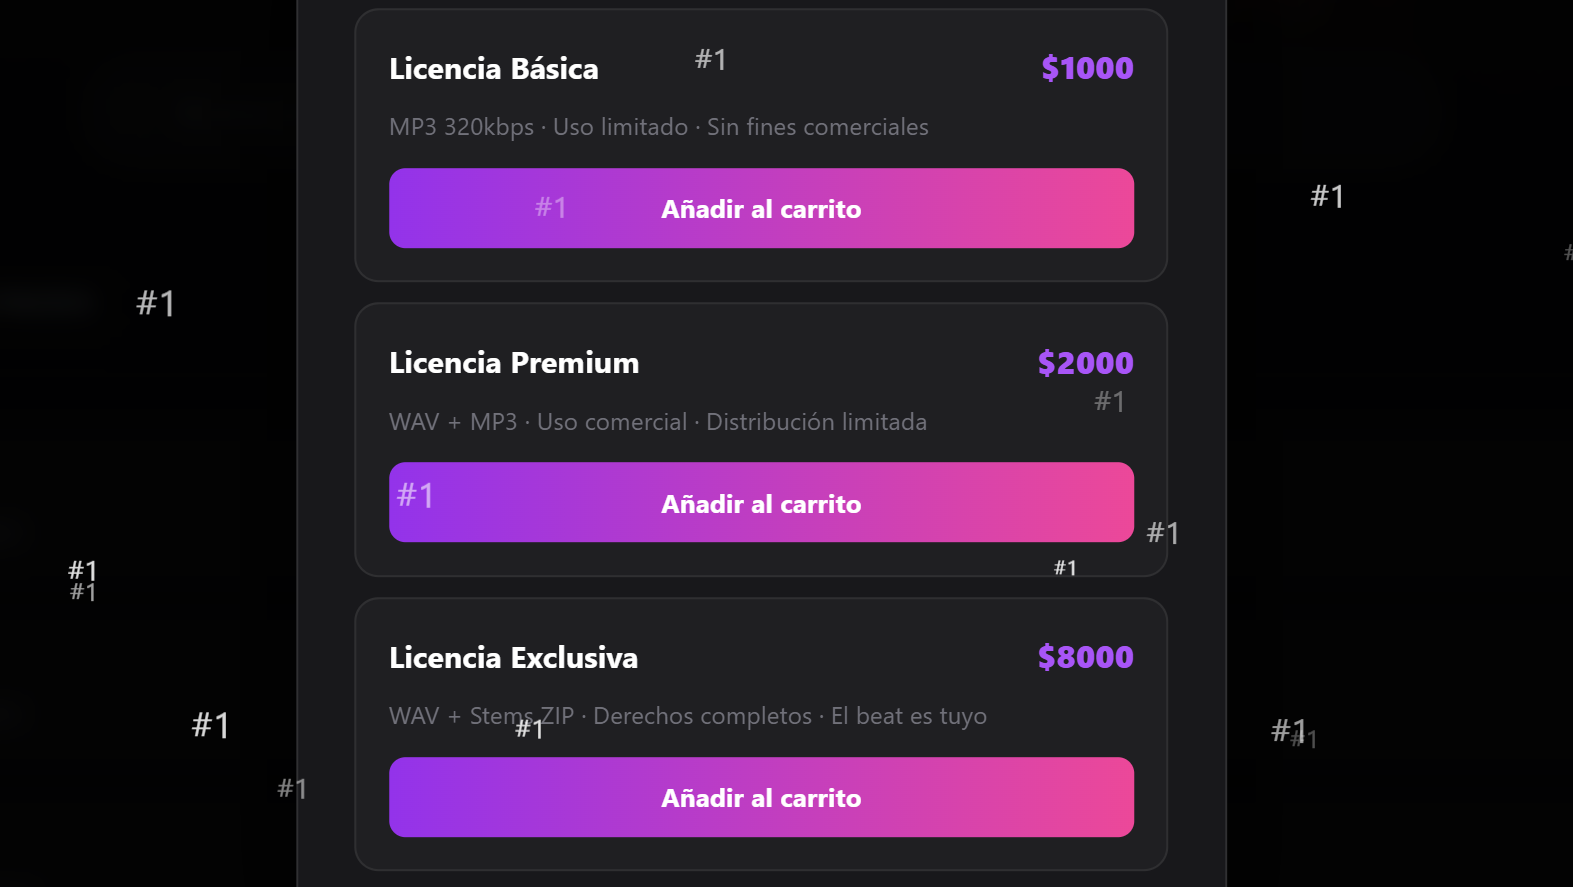Click Añadir al carrito for Licencia Premium
Image resolution: width=1573 pixels, height=887 pixels.
click(x=761, y=502)
